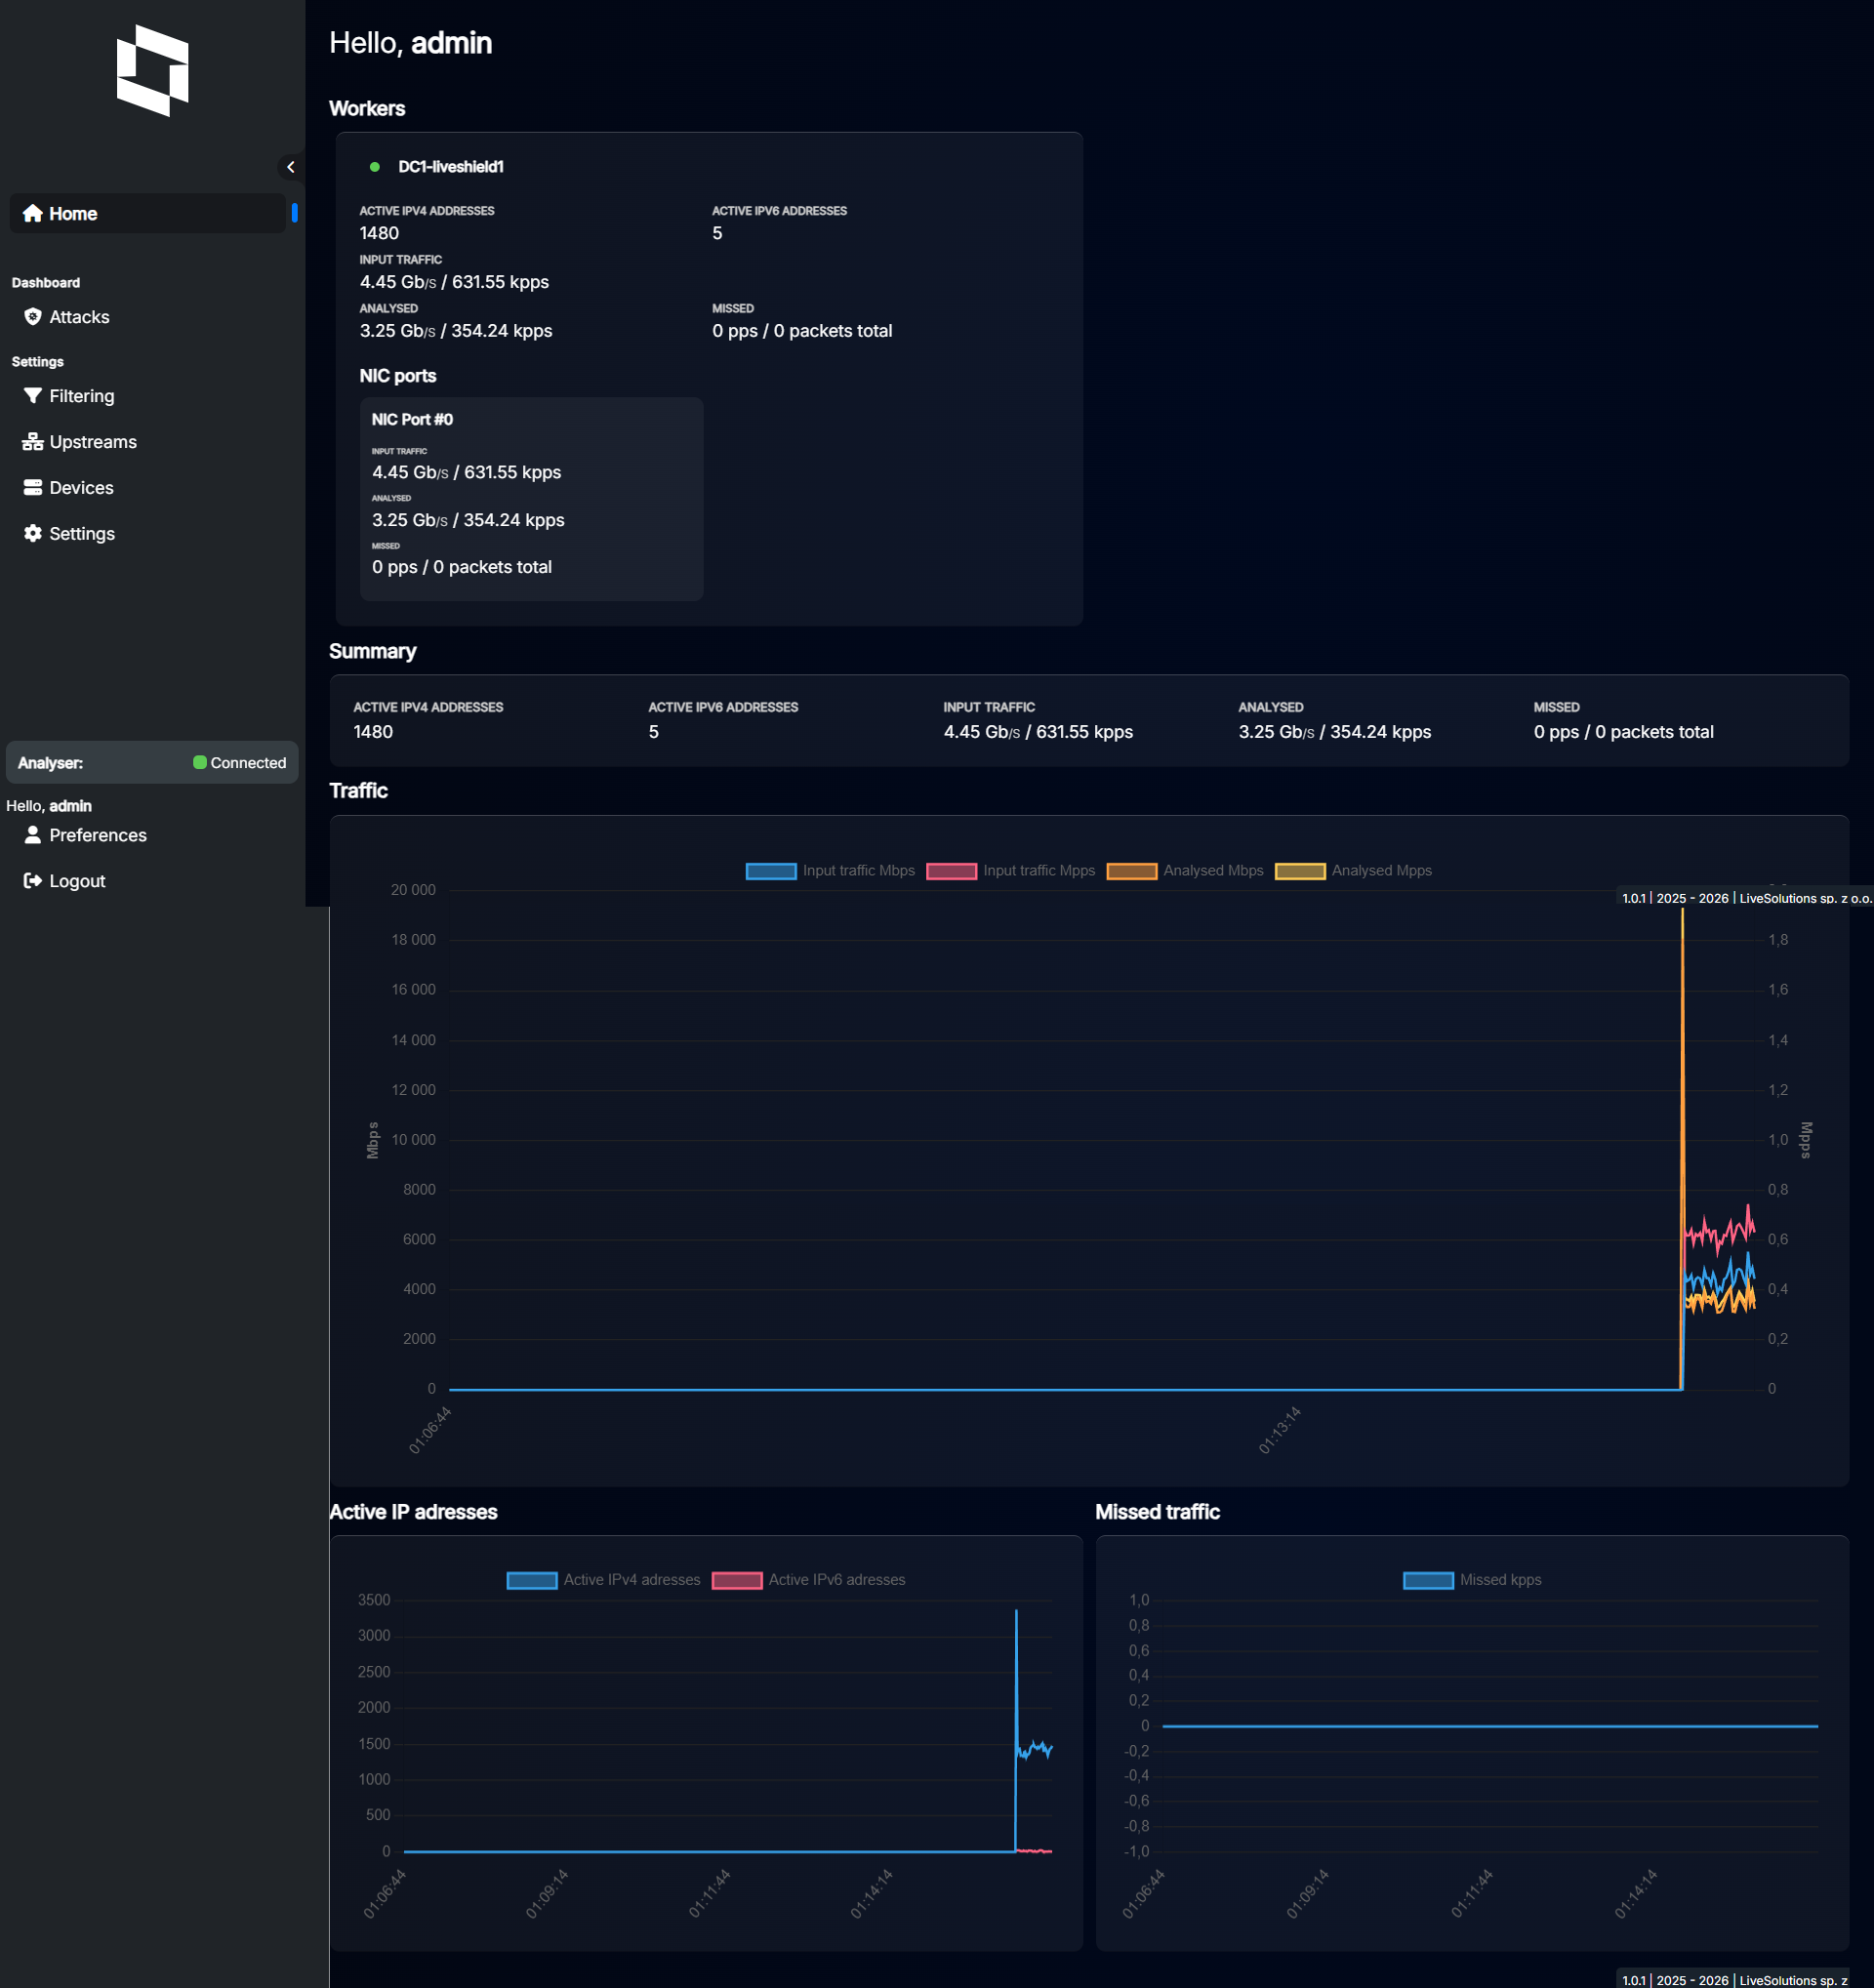
Task: Toggle Input traffic Mpps legend series
Action: (x=1038, y=871)
